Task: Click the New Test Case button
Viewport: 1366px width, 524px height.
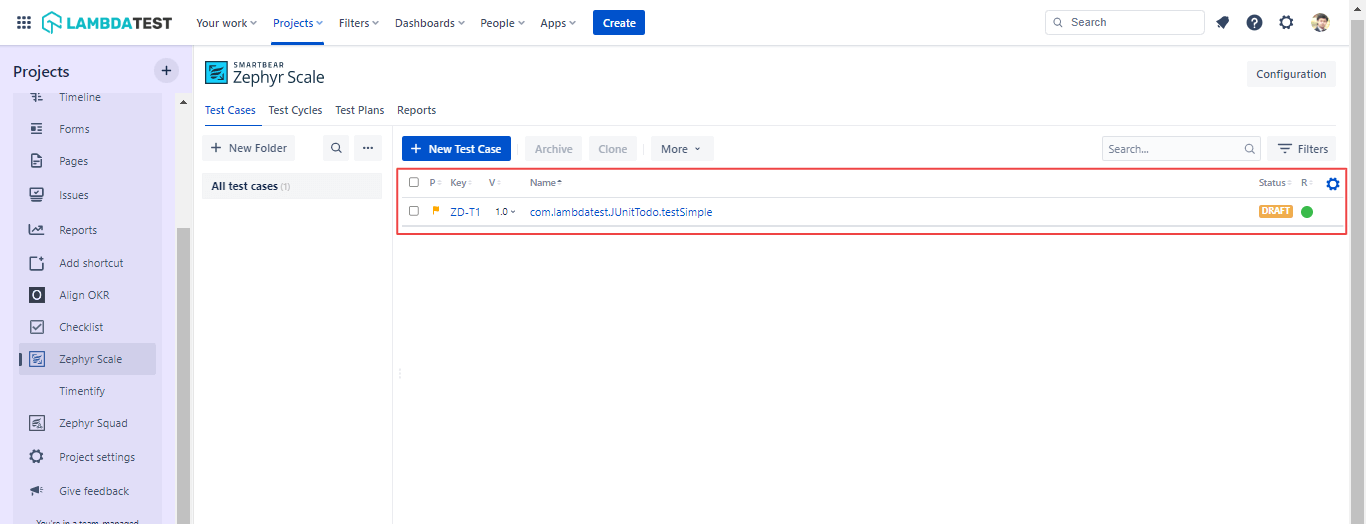Action: click(457, 149)
